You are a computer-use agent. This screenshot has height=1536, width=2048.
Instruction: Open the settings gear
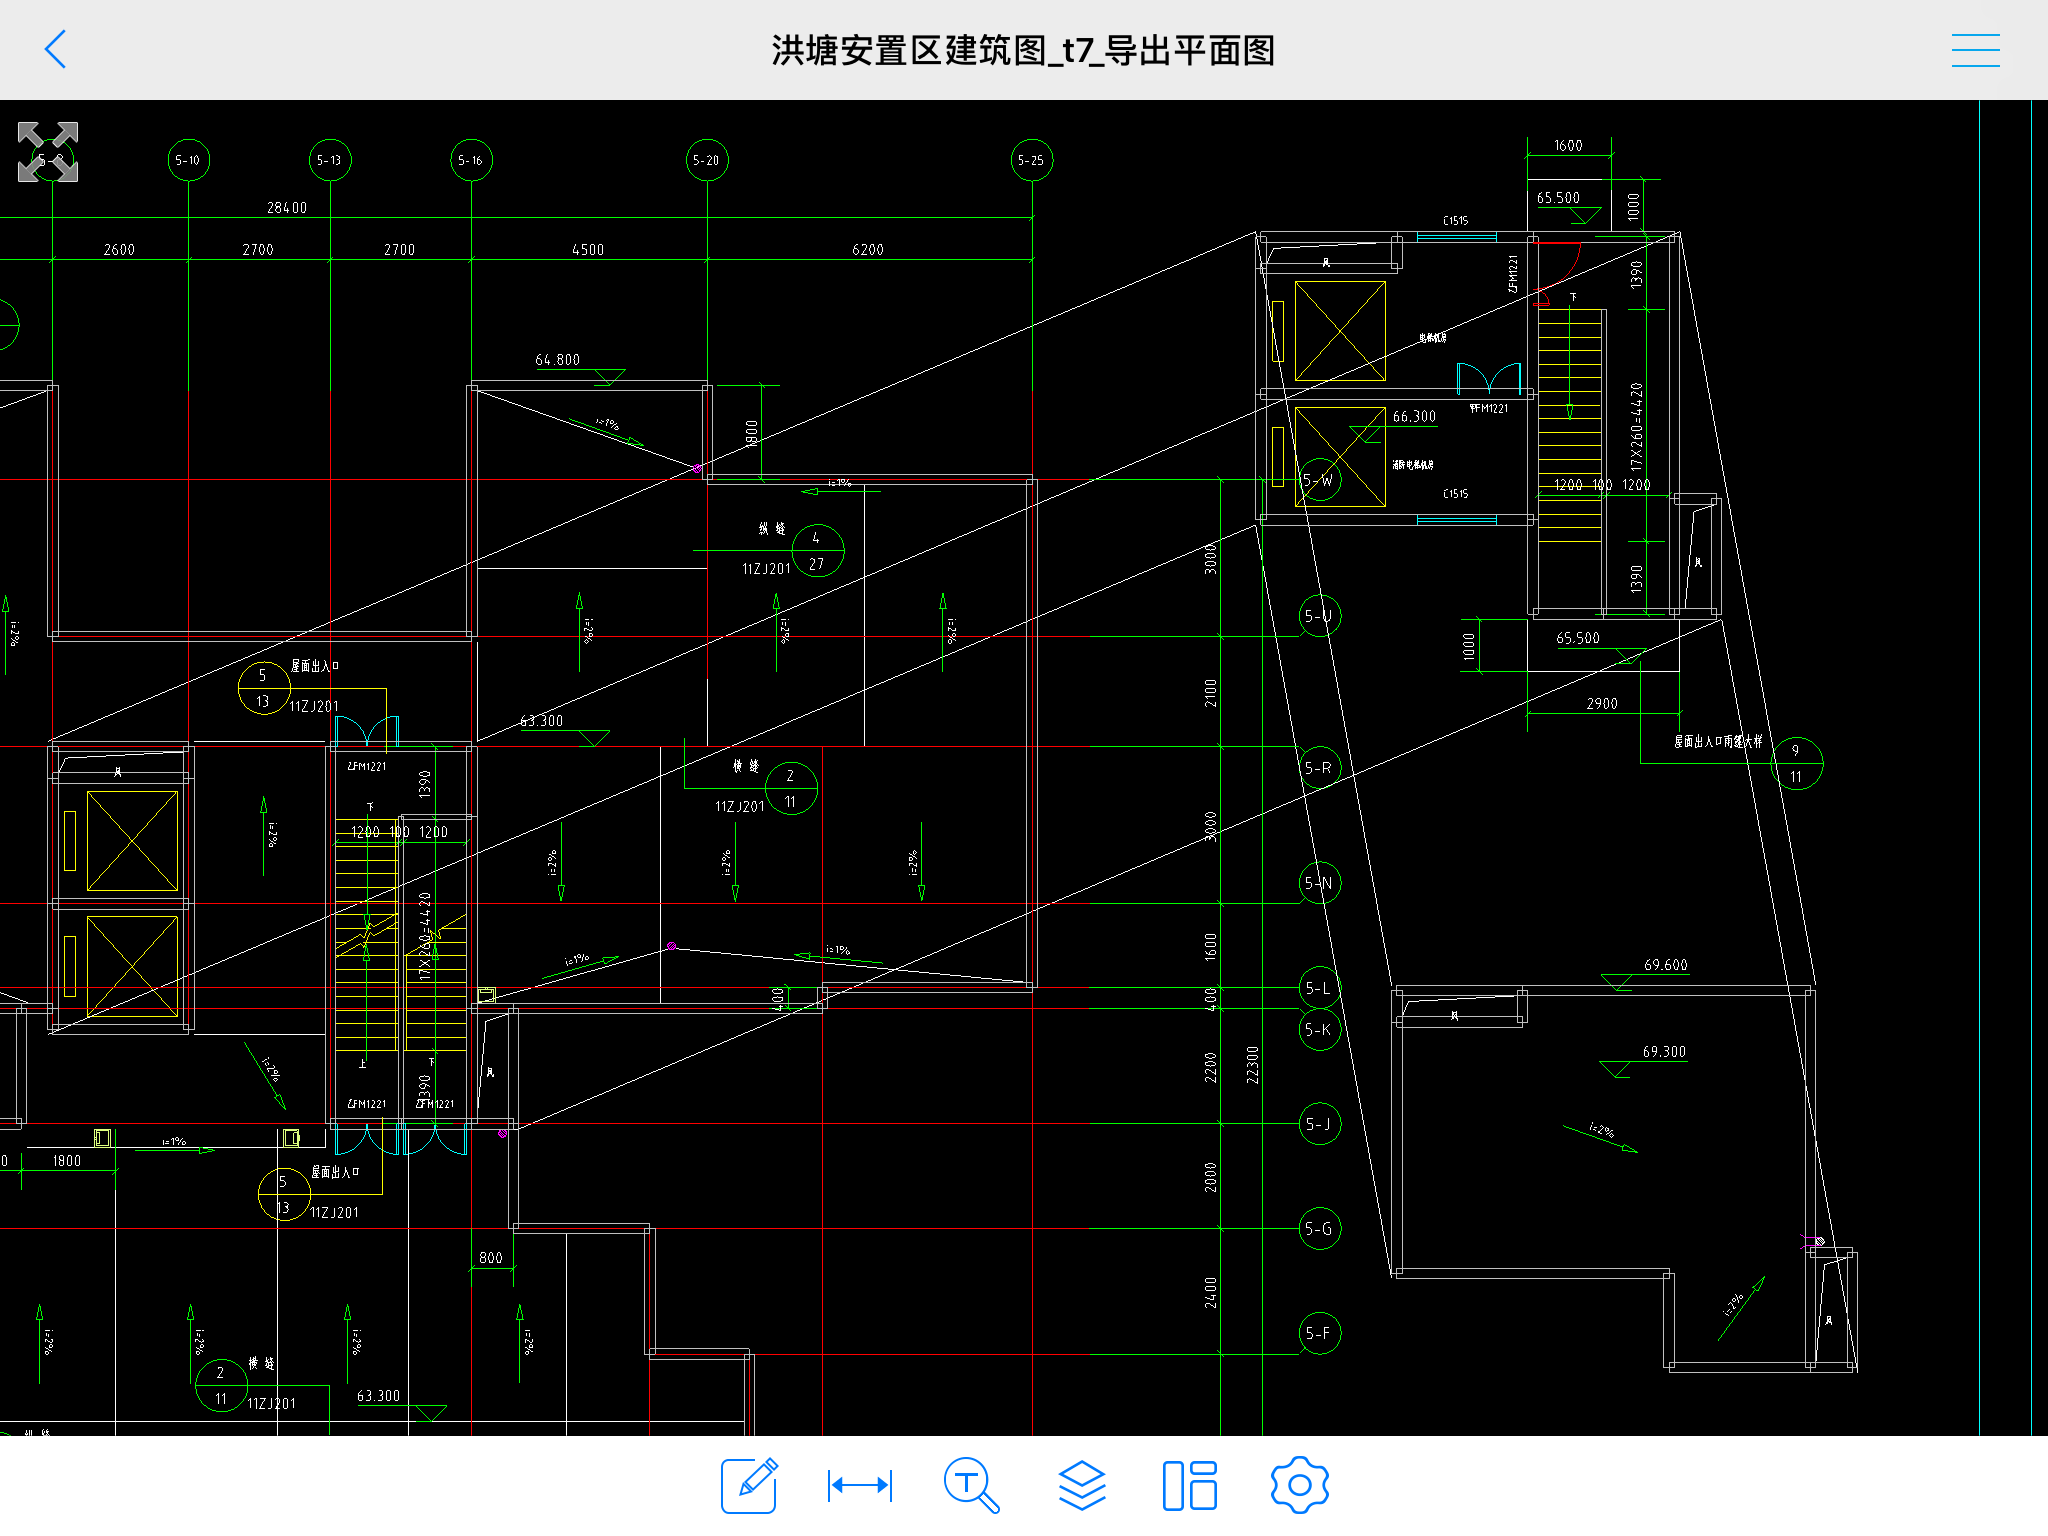[1299, 1485]
